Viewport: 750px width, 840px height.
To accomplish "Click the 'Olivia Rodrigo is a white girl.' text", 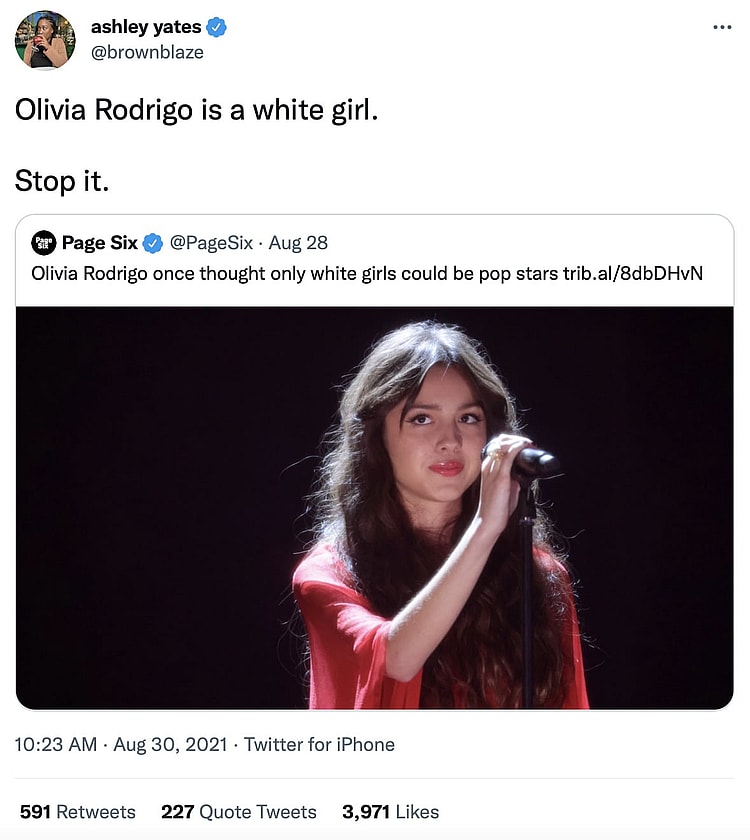I will [x=197, y=110].
